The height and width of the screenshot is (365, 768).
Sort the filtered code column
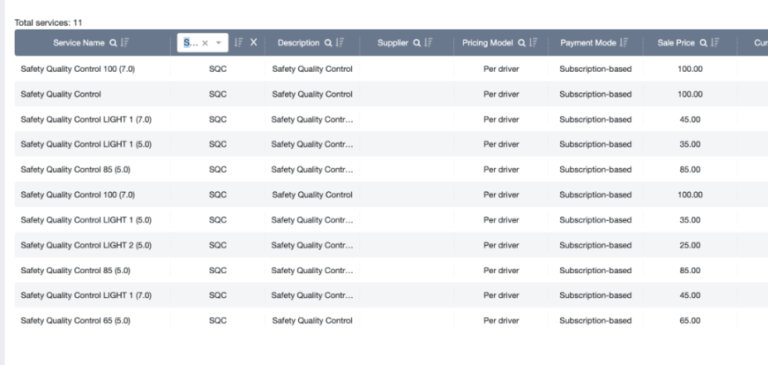click(x=239, y=43)
